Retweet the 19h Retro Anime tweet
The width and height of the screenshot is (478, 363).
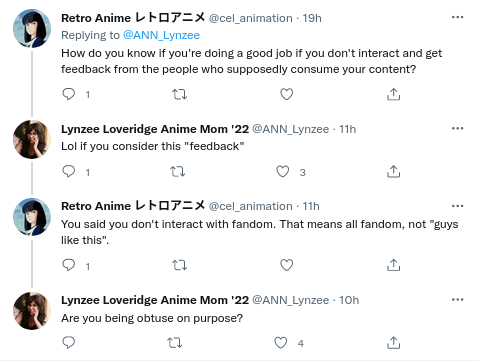coord(179,95)
